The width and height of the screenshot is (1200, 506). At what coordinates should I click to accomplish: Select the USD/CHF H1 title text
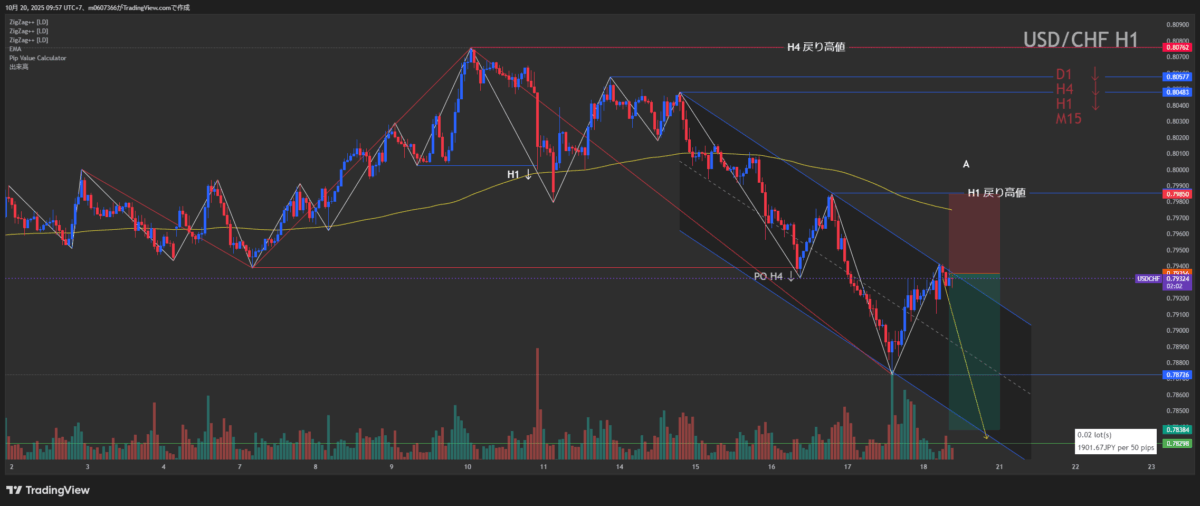pyautogui.click(x=1080, y=40)
